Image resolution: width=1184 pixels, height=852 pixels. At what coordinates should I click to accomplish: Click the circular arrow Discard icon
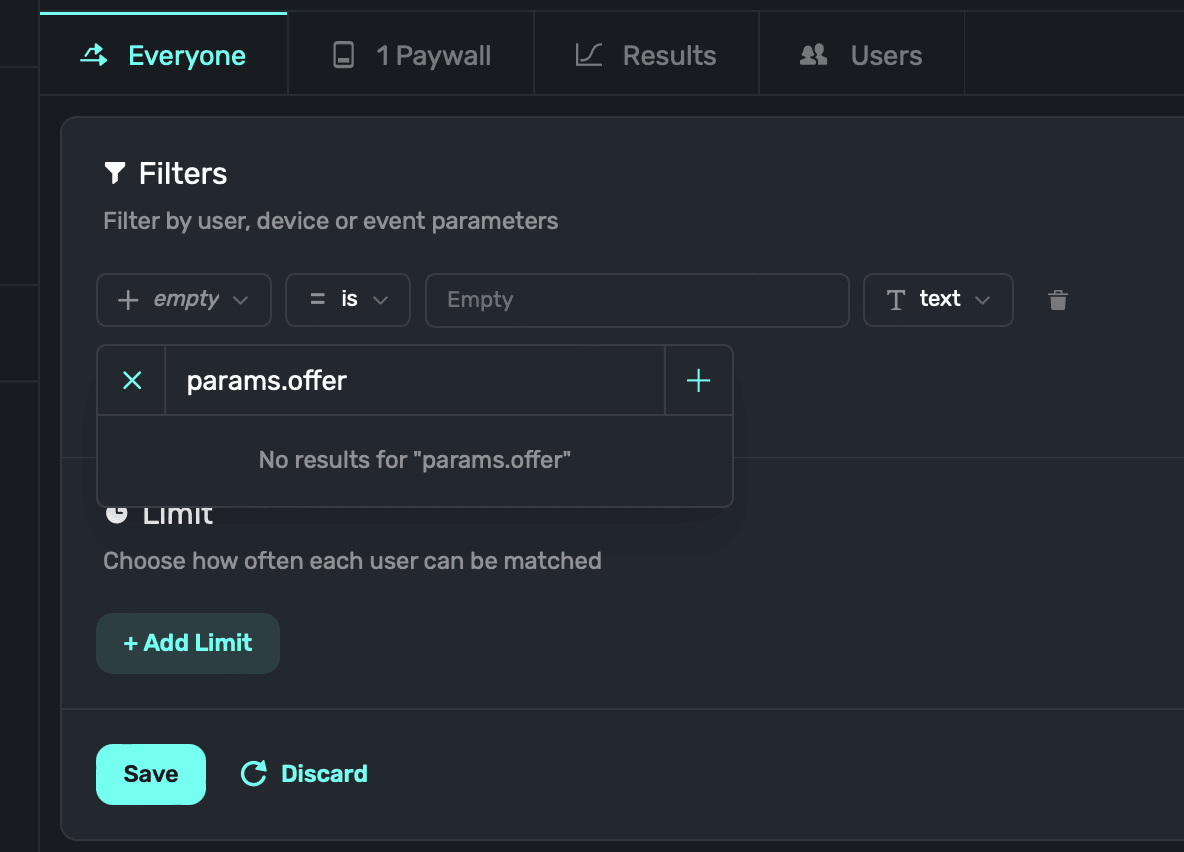tap(254, 773)
